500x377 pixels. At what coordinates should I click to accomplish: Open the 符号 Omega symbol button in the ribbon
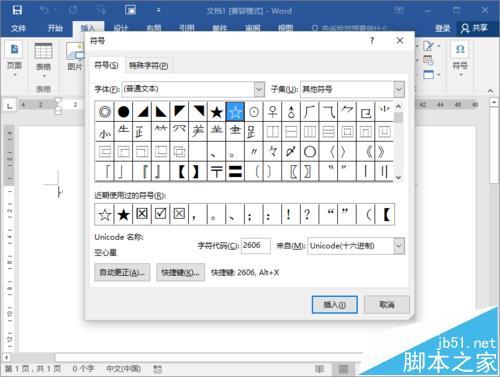[x=460, y=58]
